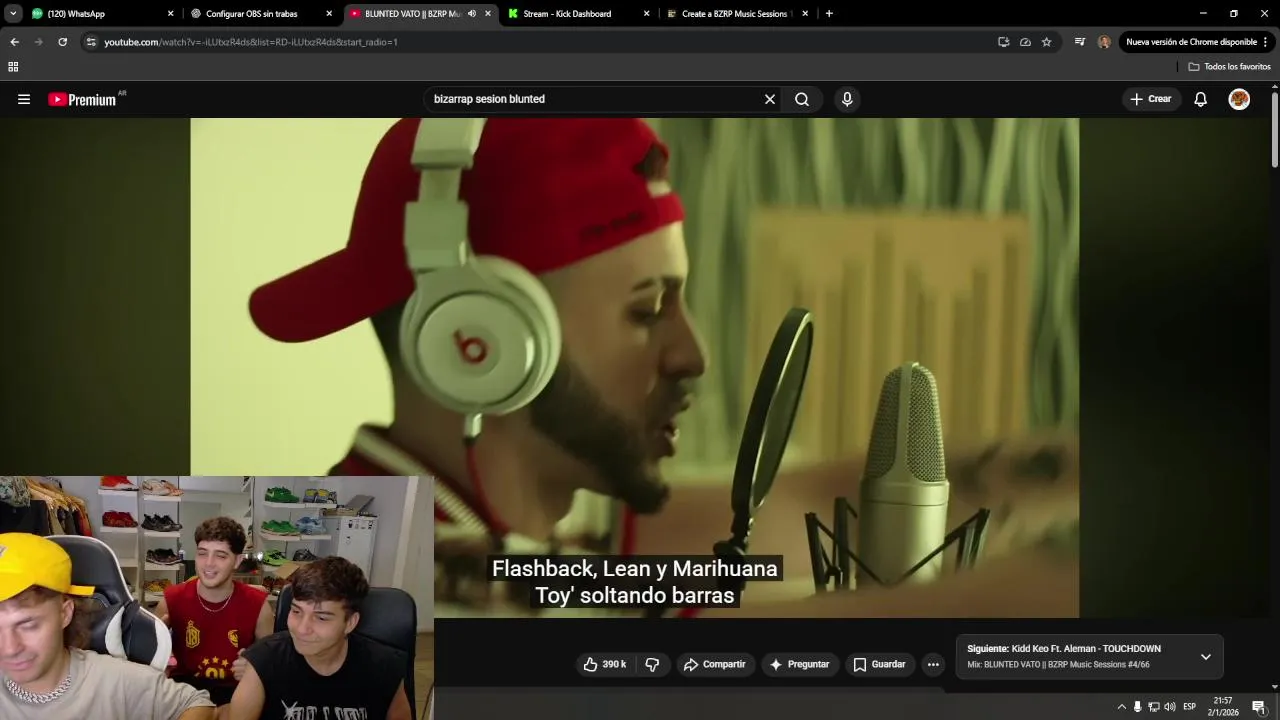The width and height of the screenshot is (1280, 720).
Task: Expand the Siguiente mix playlist panel
Action: [1206, 657]
